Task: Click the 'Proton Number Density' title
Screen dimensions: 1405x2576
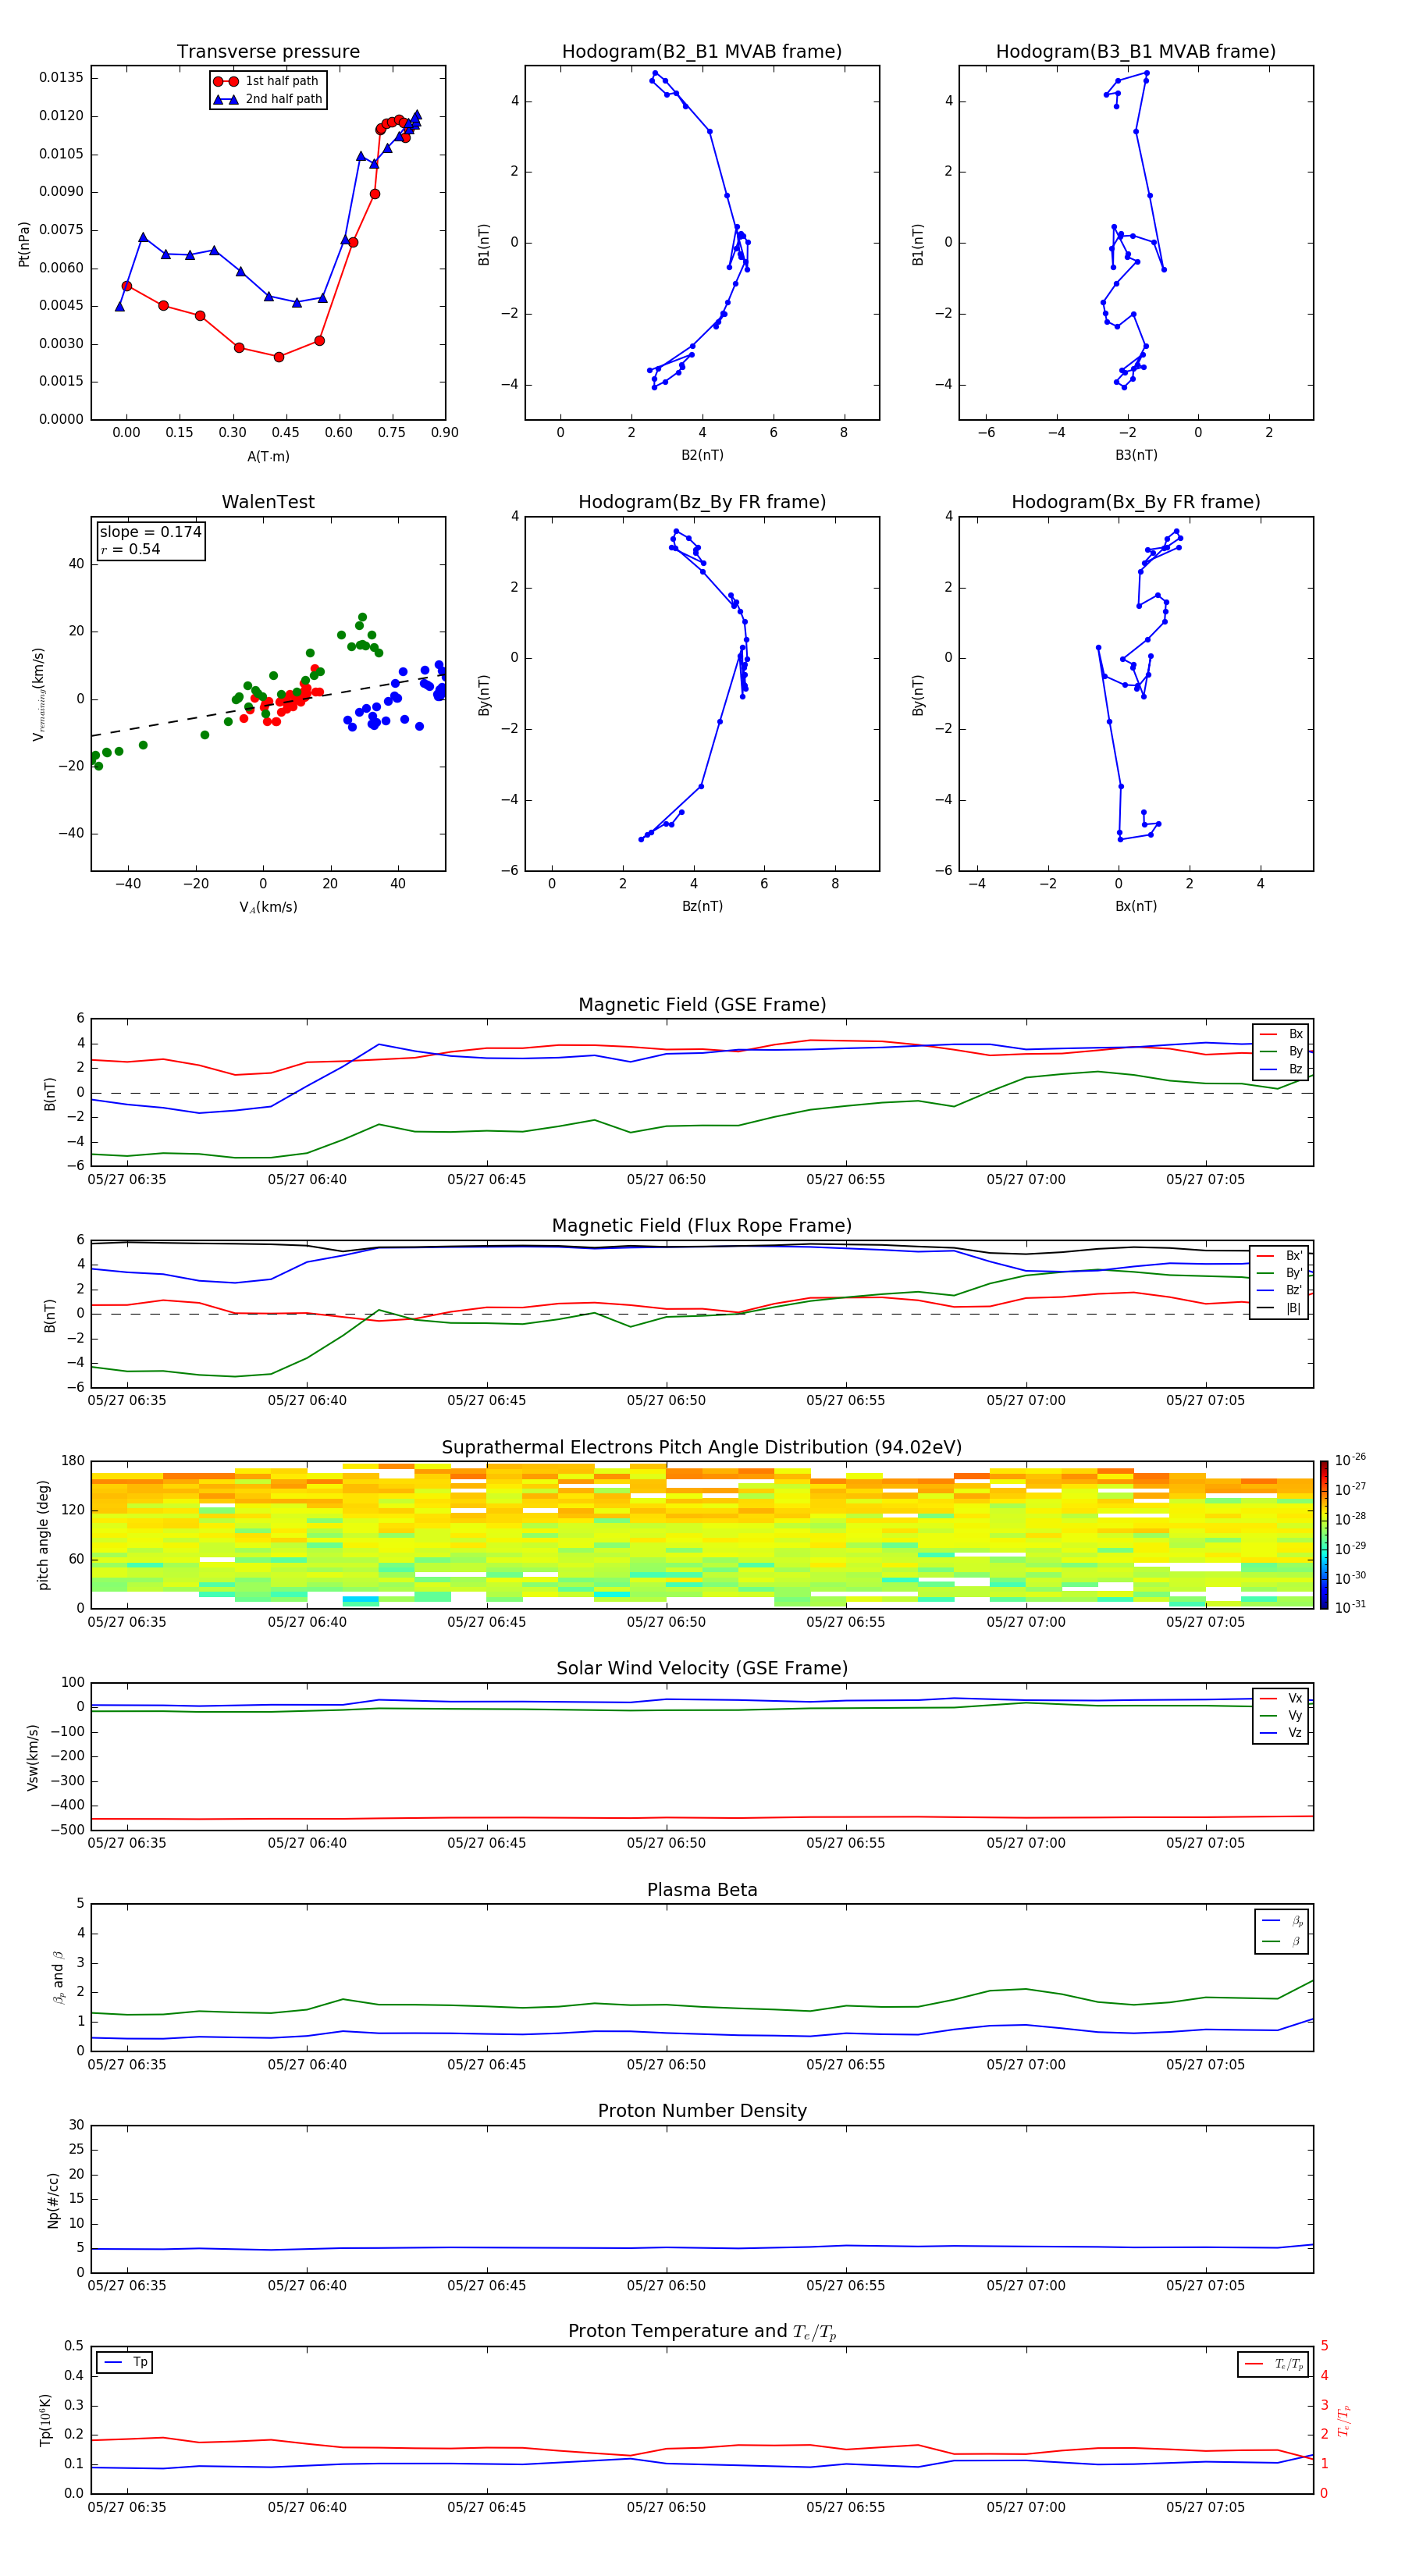Action: coord(702,2112)
